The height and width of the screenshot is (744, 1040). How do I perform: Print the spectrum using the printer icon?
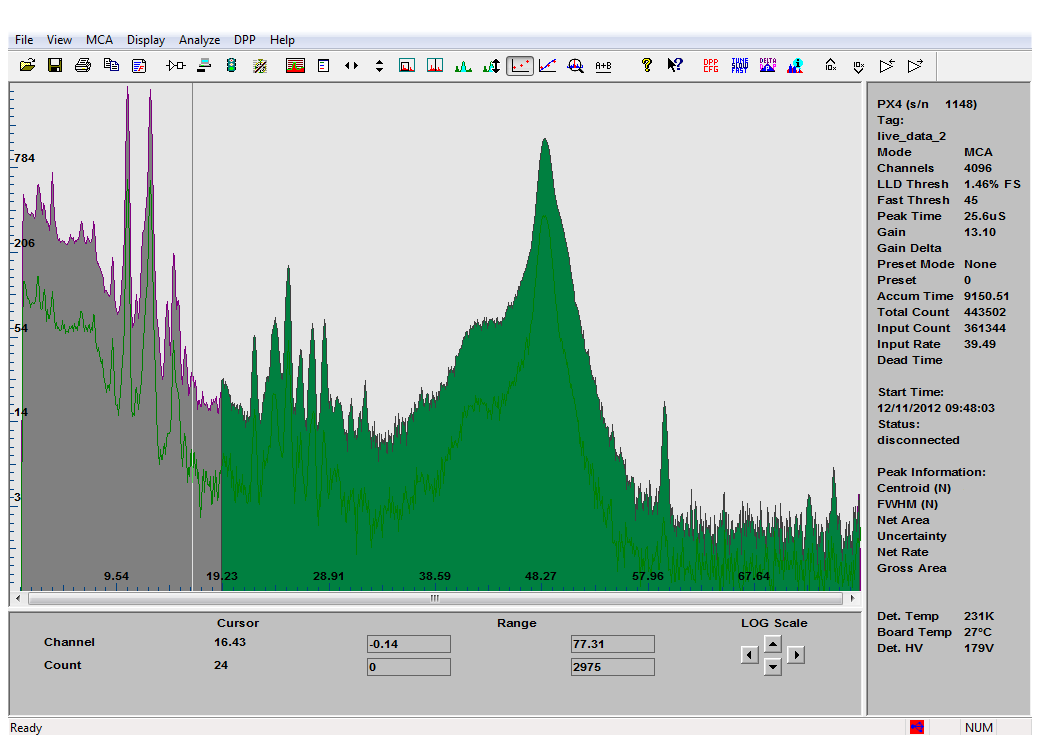click(83, 66)
